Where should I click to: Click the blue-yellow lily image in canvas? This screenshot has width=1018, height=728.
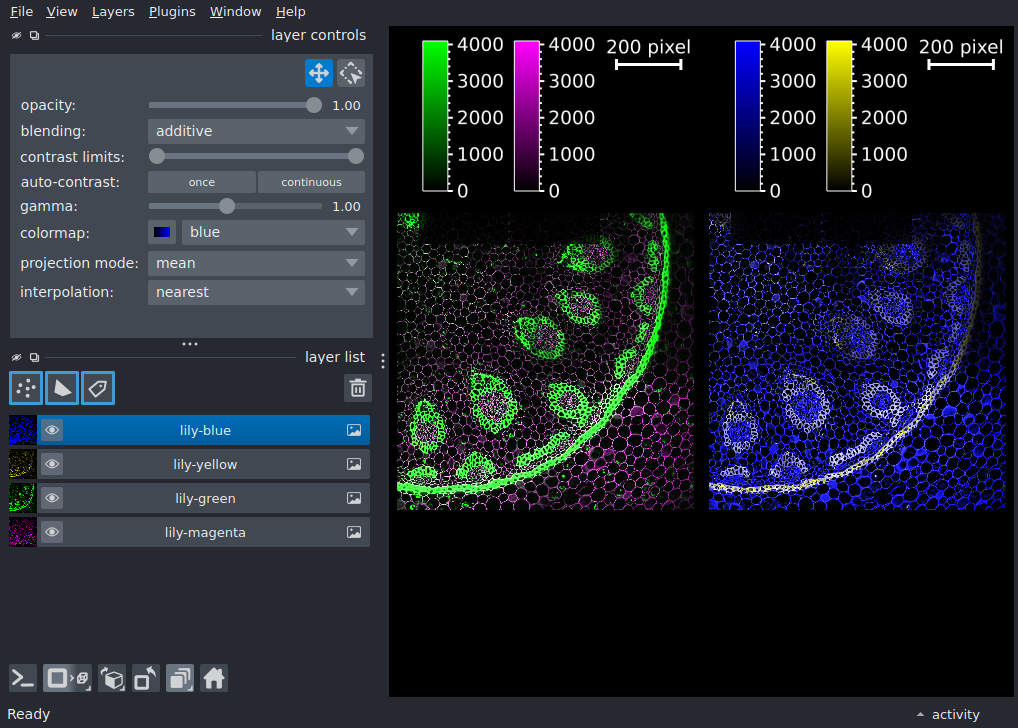coord(857,361)
